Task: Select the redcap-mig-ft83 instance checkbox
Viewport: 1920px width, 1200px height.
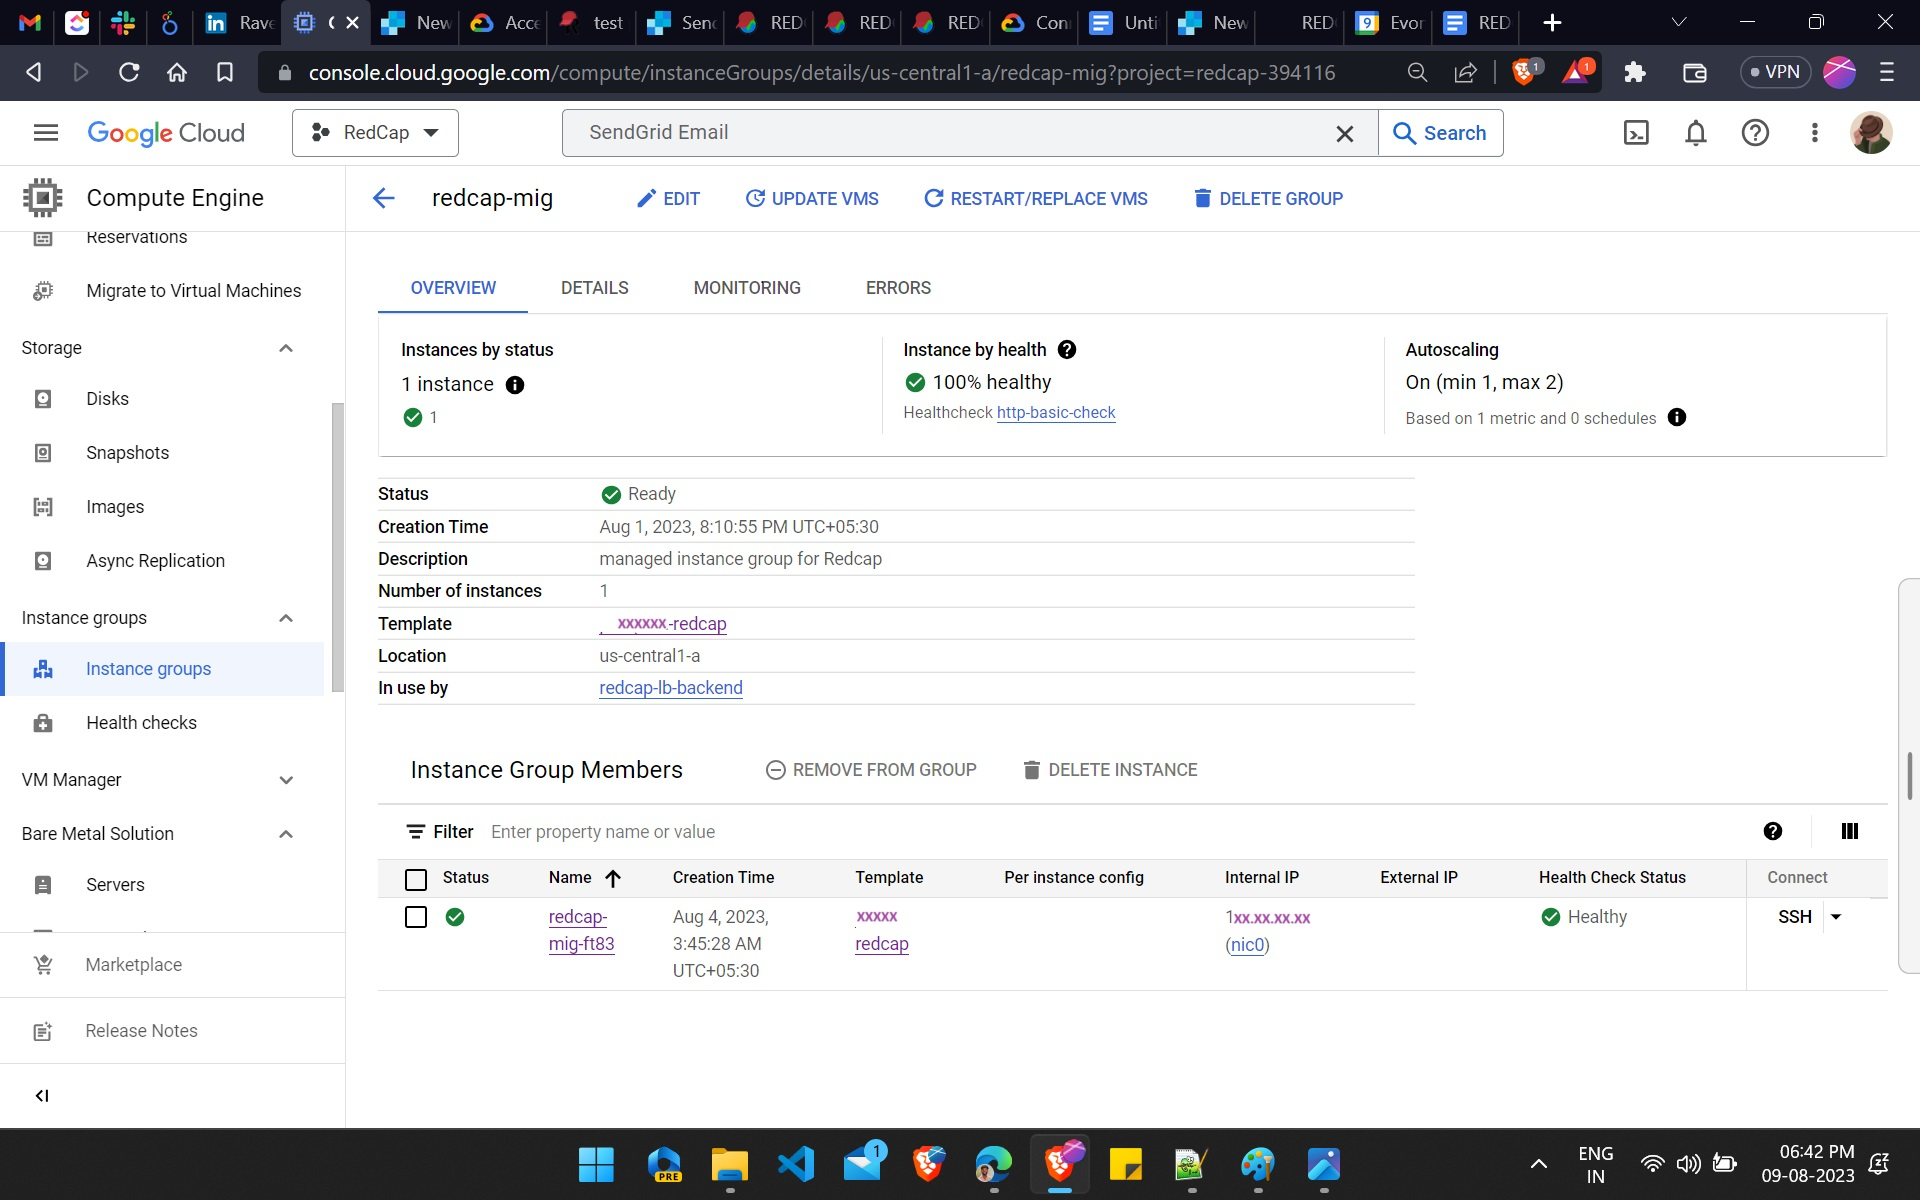Action: [x=415, y=917]
